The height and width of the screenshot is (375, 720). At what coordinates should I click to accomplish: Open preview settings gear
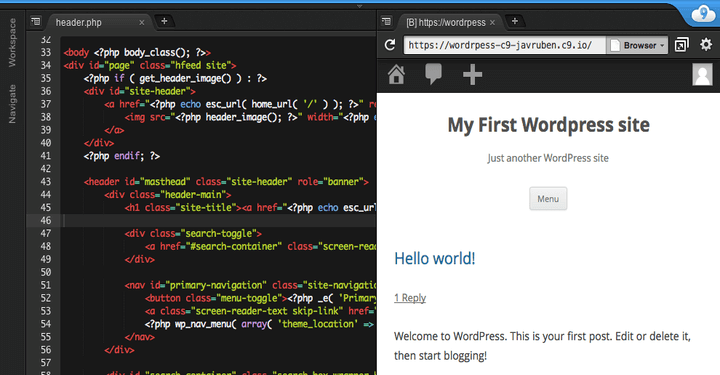click(706, 45)
